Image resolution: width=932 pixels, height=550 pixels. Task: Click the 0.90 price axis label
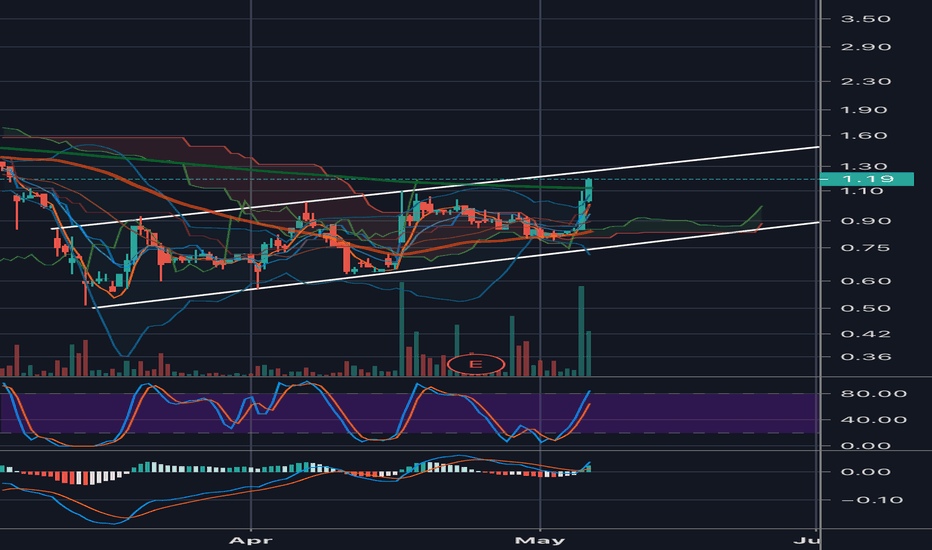point(866,221)
